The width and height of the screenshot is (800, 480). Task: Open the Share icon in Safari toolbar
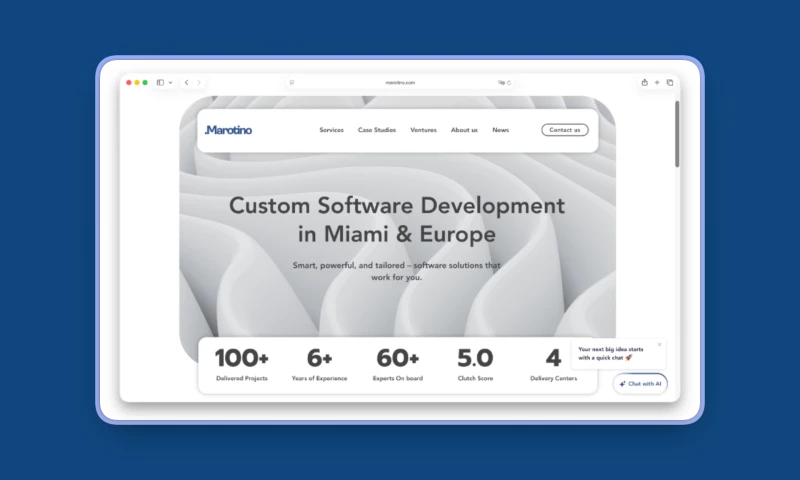pos(644,83)
